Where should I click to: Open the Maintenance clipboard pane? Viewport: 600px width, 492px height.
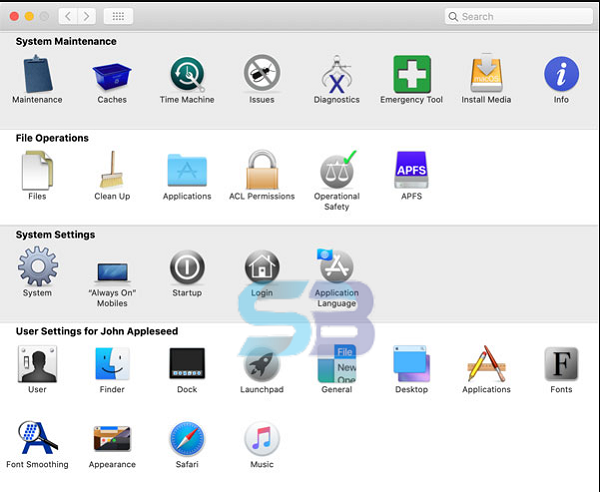[x=37, y=74]
